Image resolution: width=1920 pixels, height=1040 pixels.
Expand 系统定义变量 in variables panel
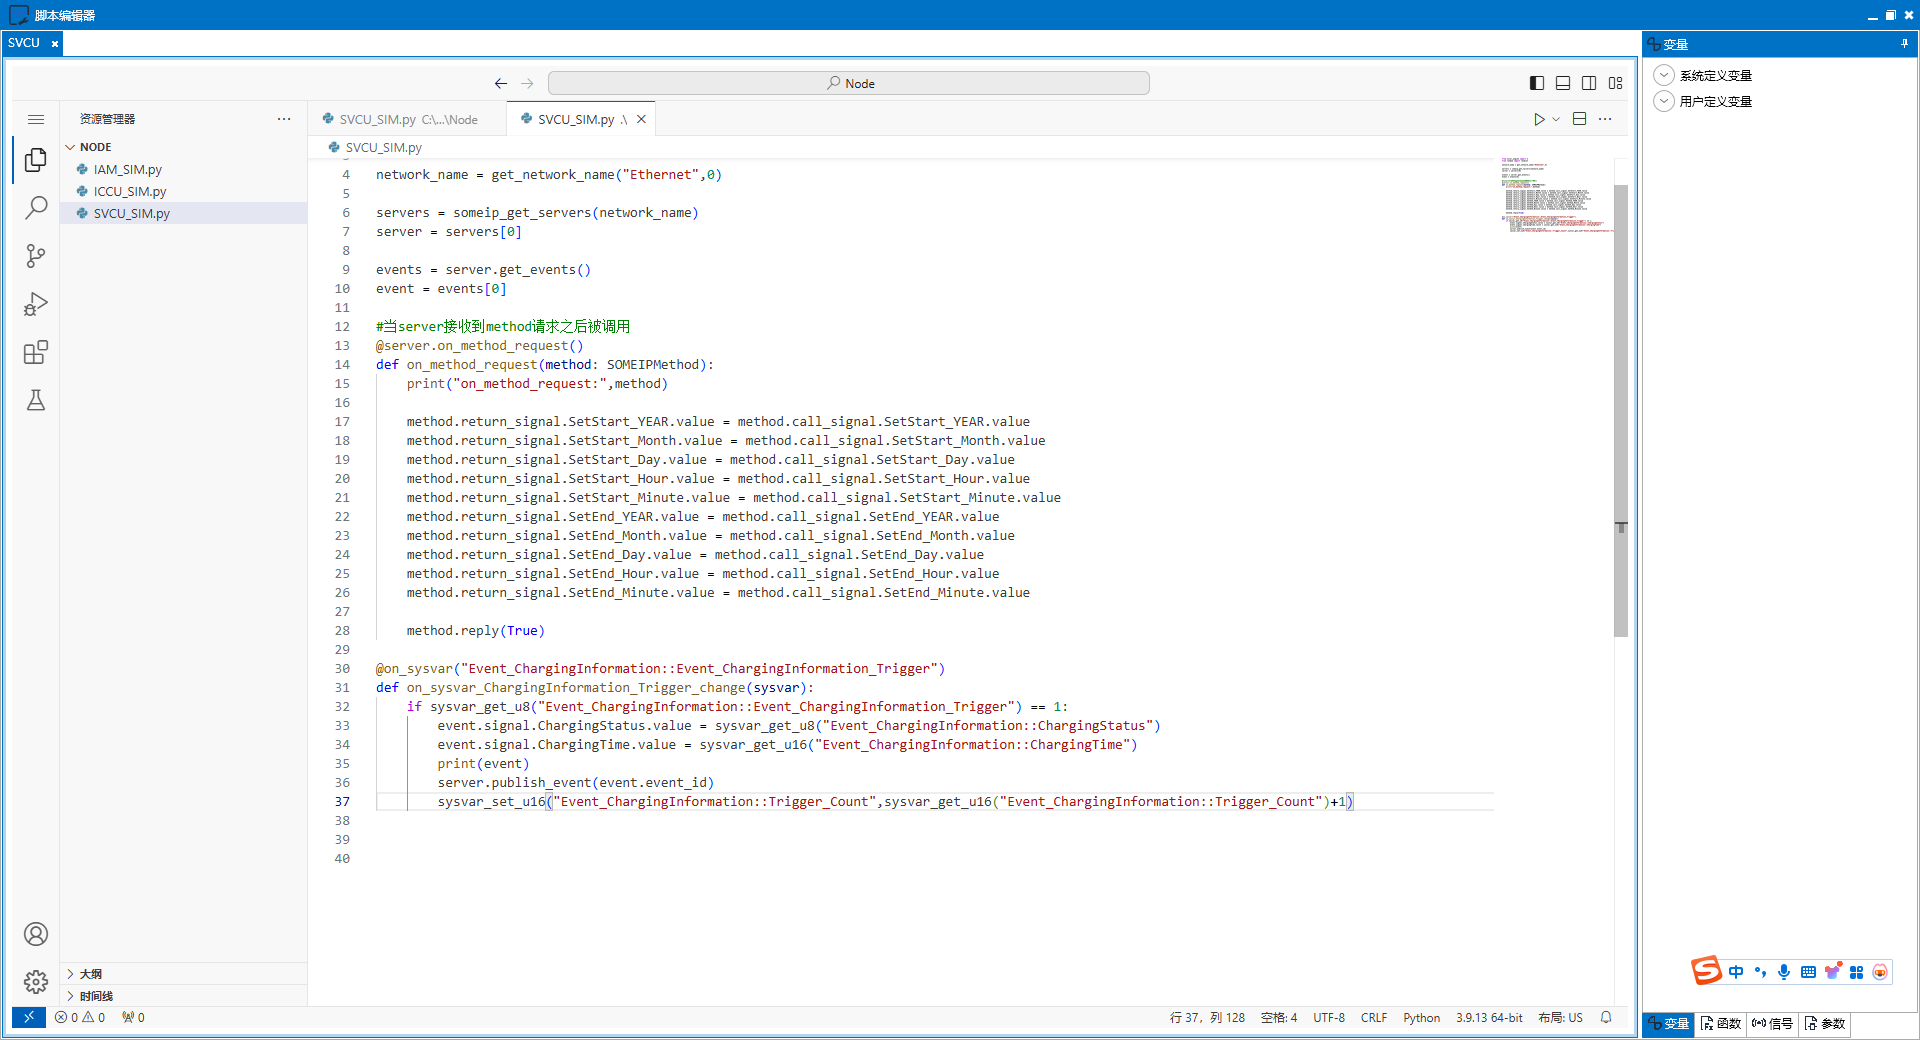pos(1664,75)
